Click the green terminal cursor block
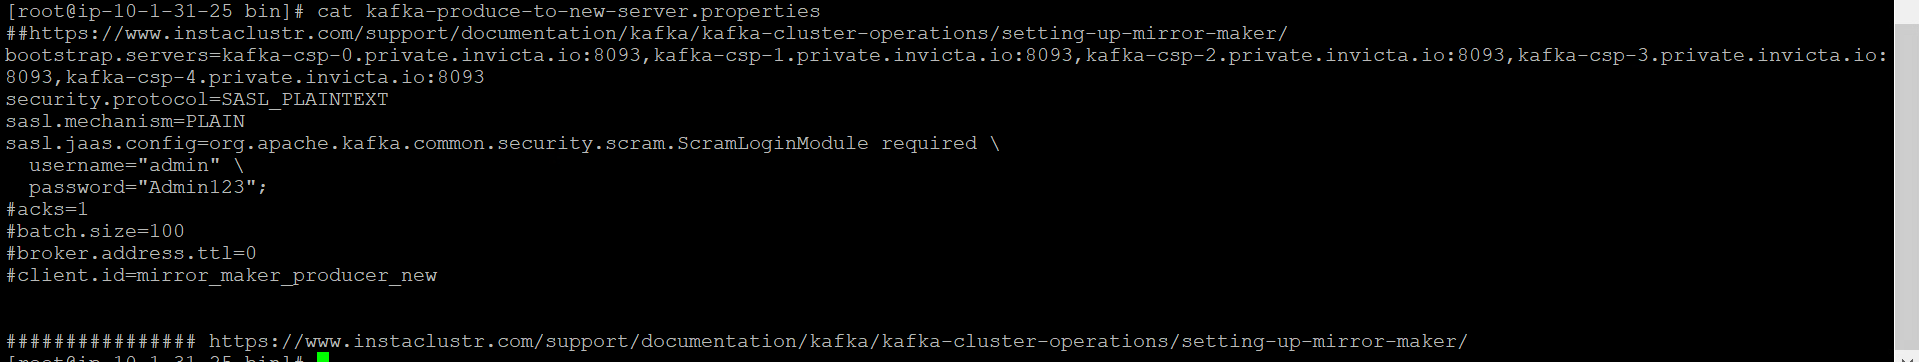 (x=323, y=357)
